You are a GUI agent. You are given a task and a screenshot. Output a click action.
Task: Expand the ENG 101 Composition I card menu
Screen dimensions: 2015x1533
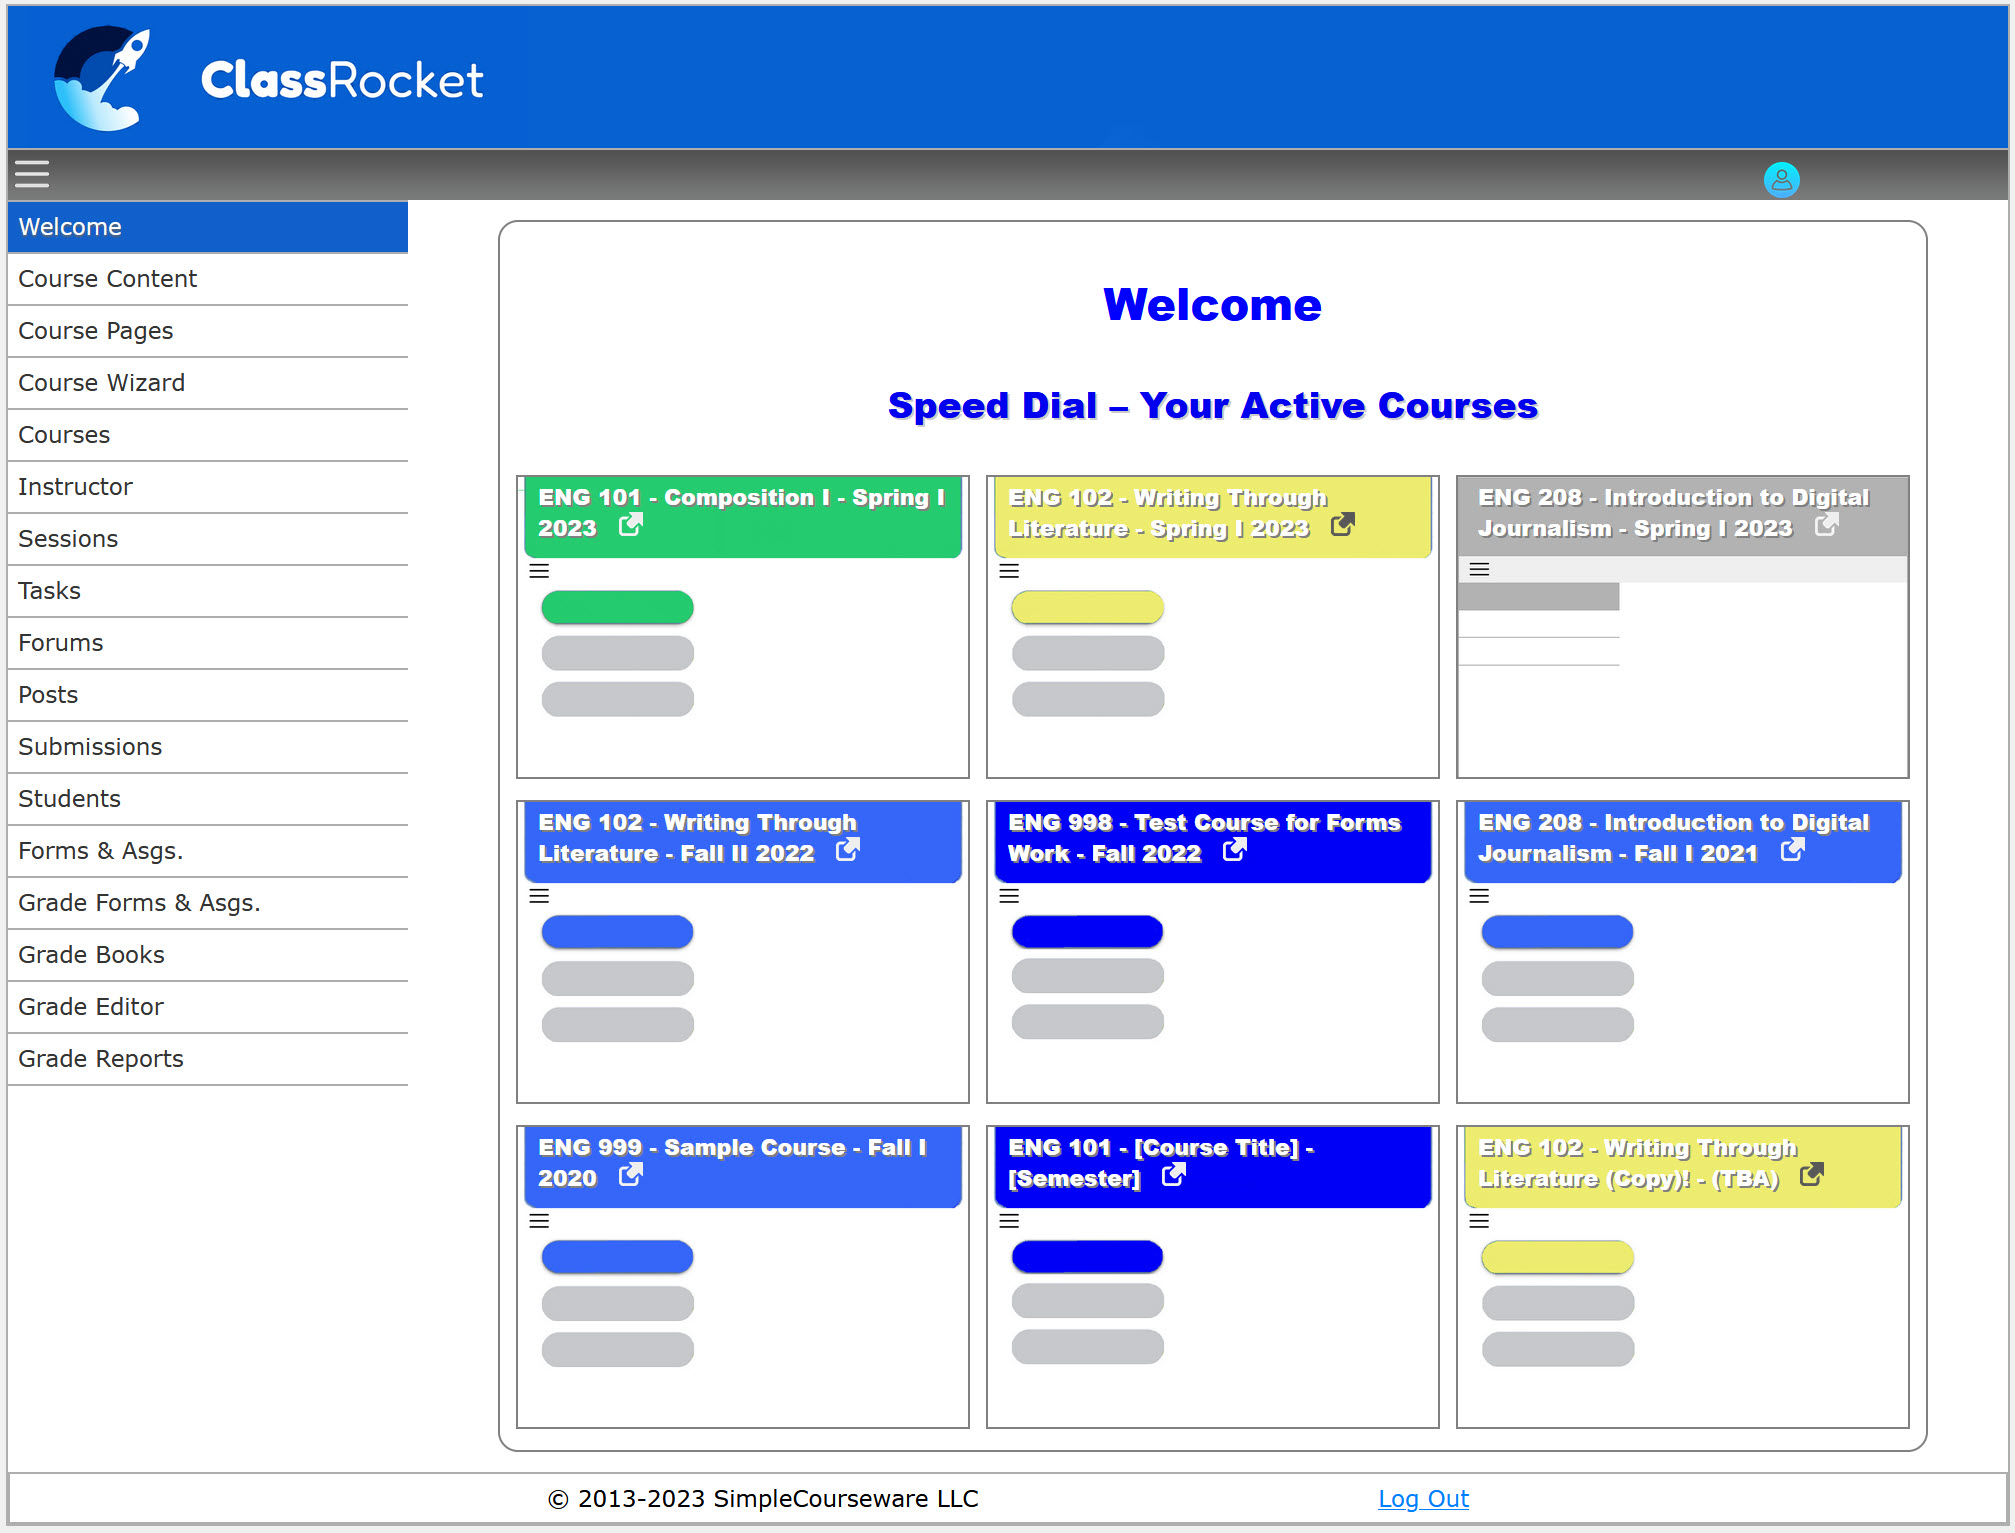tap(539, 571)
